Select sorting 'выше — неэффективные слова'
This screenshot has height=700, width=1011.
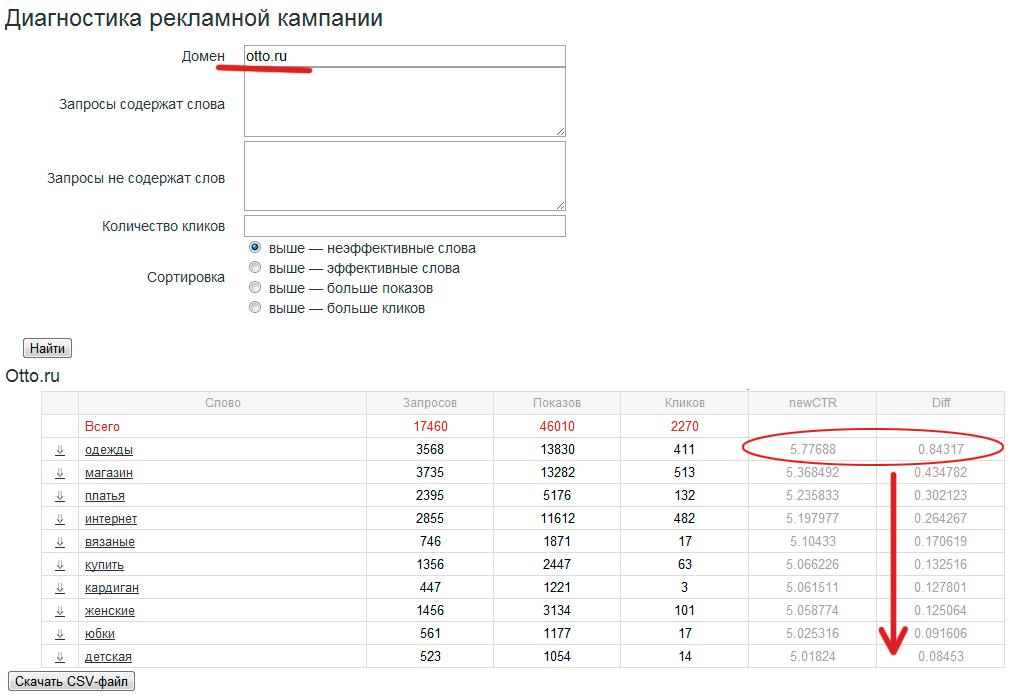[255, 248]
